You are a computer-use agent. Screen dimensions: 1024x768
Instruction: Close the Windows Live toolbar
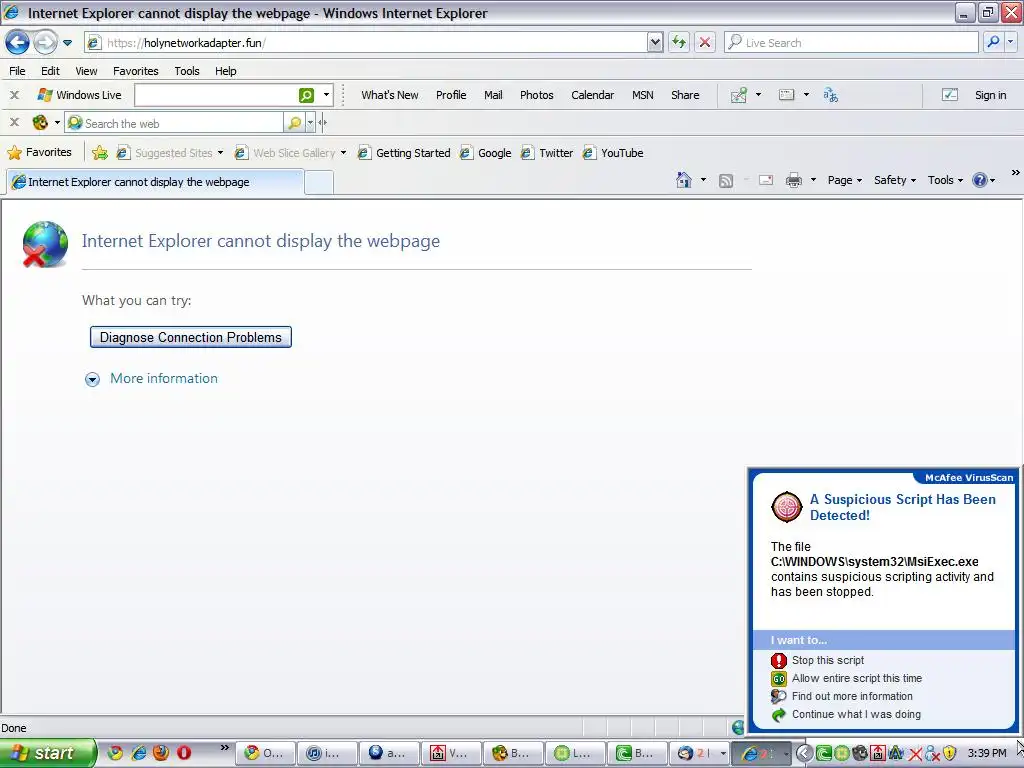tap(14, 95)
